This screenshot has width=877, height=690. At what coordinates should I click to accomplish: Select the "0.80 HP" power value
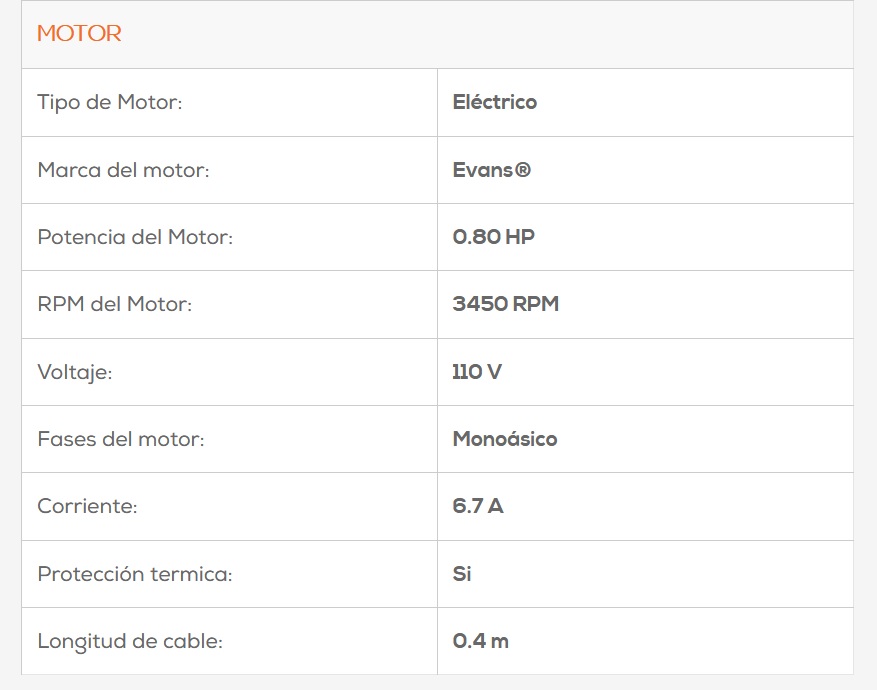pos(493,237)
